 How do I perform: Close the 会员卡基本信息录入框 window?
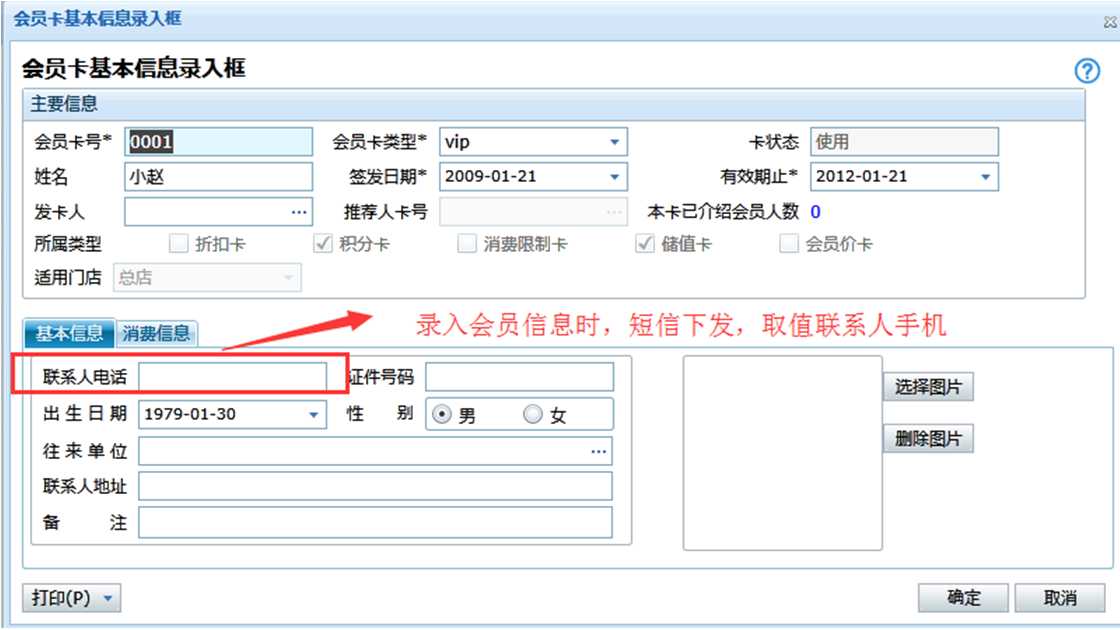[x=1109, y=22]
